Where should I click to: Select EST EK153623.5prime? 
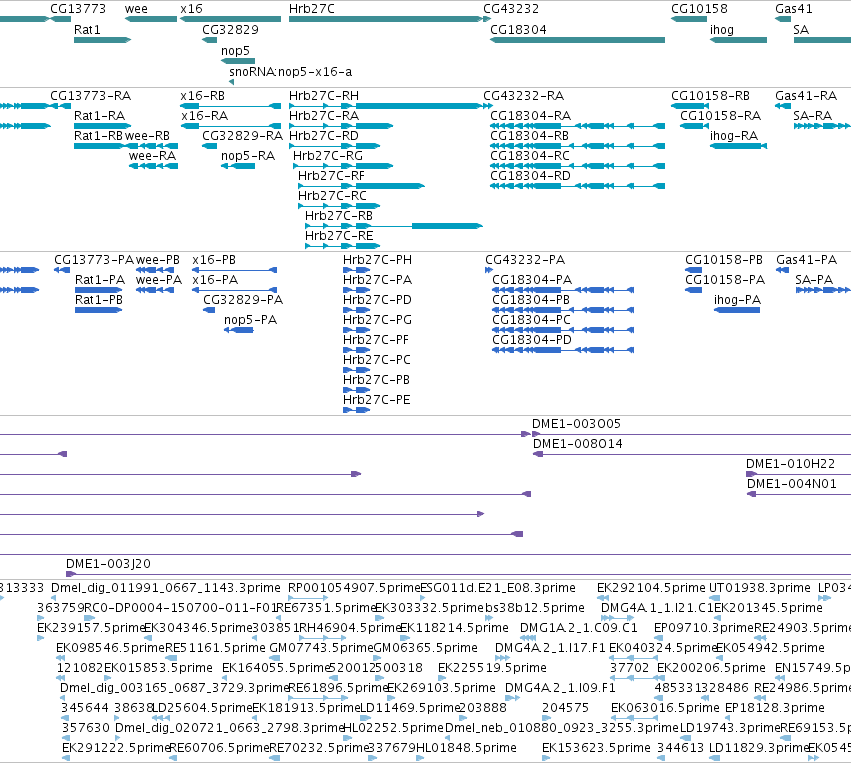pos(596,748)
